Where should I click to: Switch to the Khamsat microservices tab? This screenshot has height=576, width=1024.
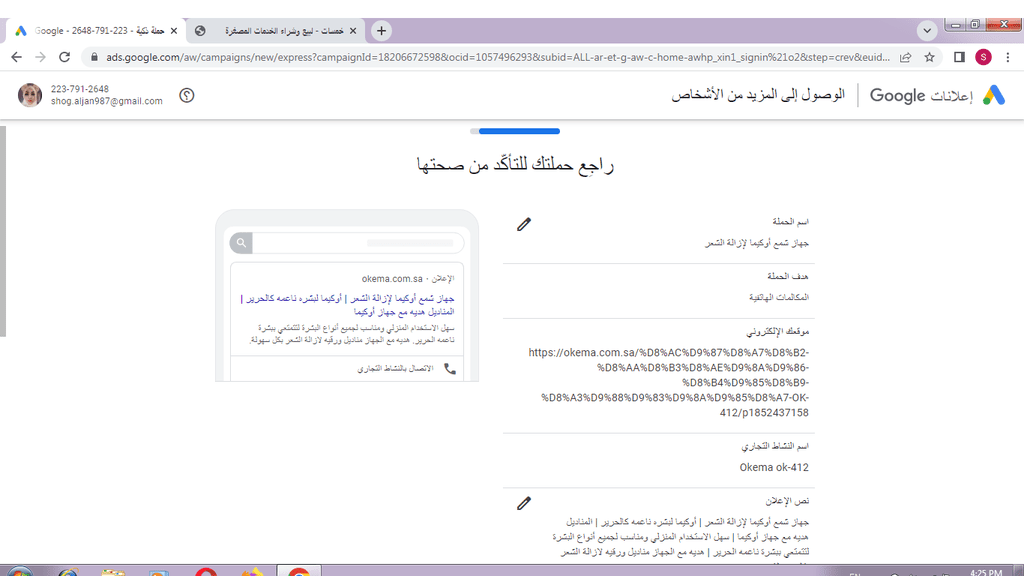click(x=275, y=31)
